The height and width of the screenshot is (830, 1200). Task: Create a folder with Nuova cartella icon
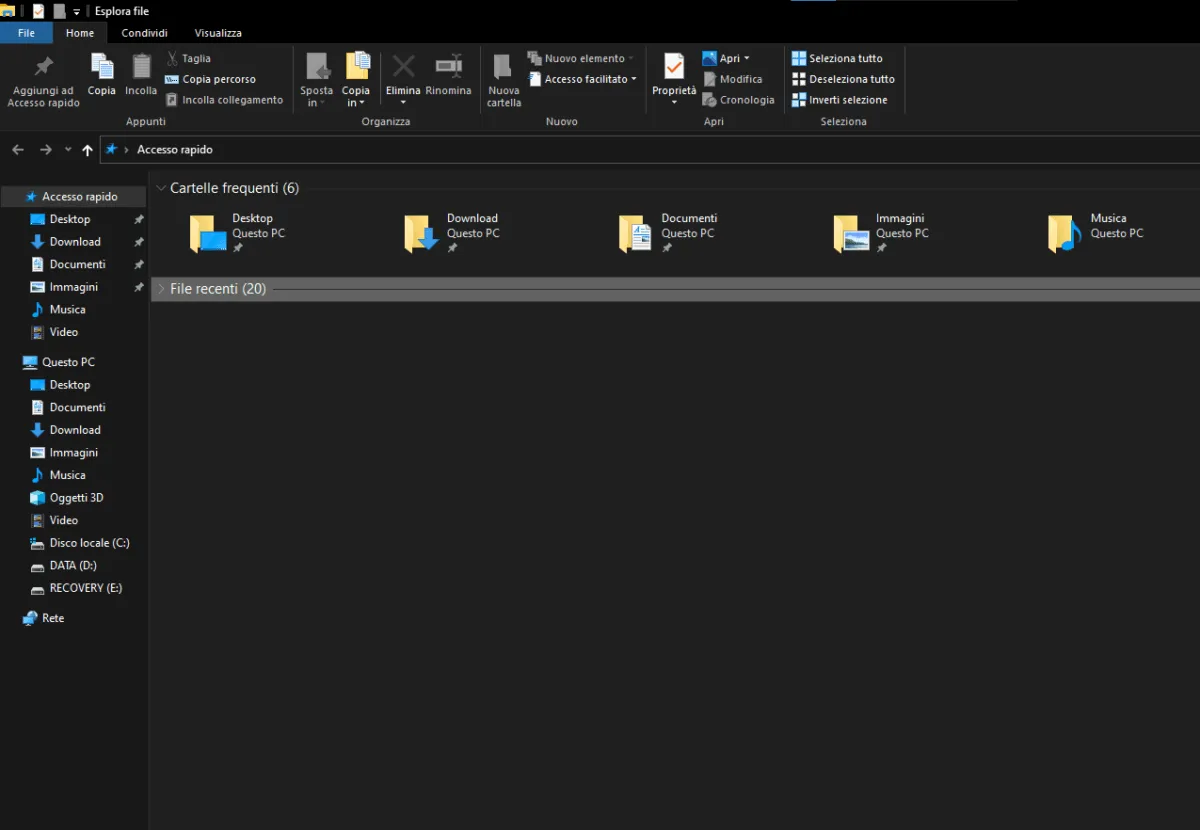(x=504, y=67)
